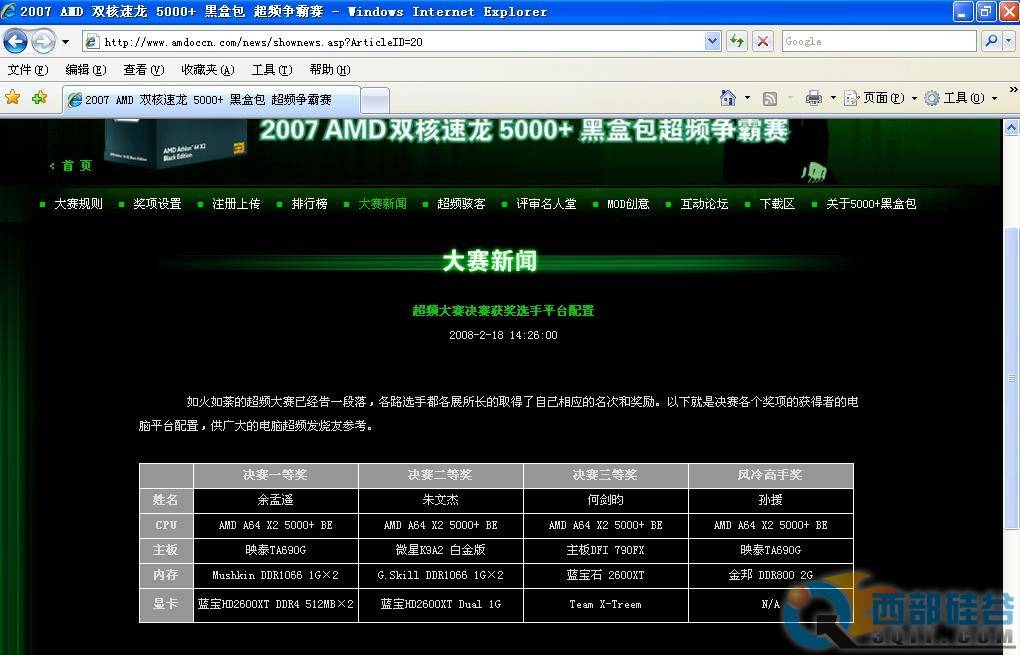The width and height of the screenshot is (1020, 655).
Task: Click the search magnifier icon
Action: click(x=991, y=42)
